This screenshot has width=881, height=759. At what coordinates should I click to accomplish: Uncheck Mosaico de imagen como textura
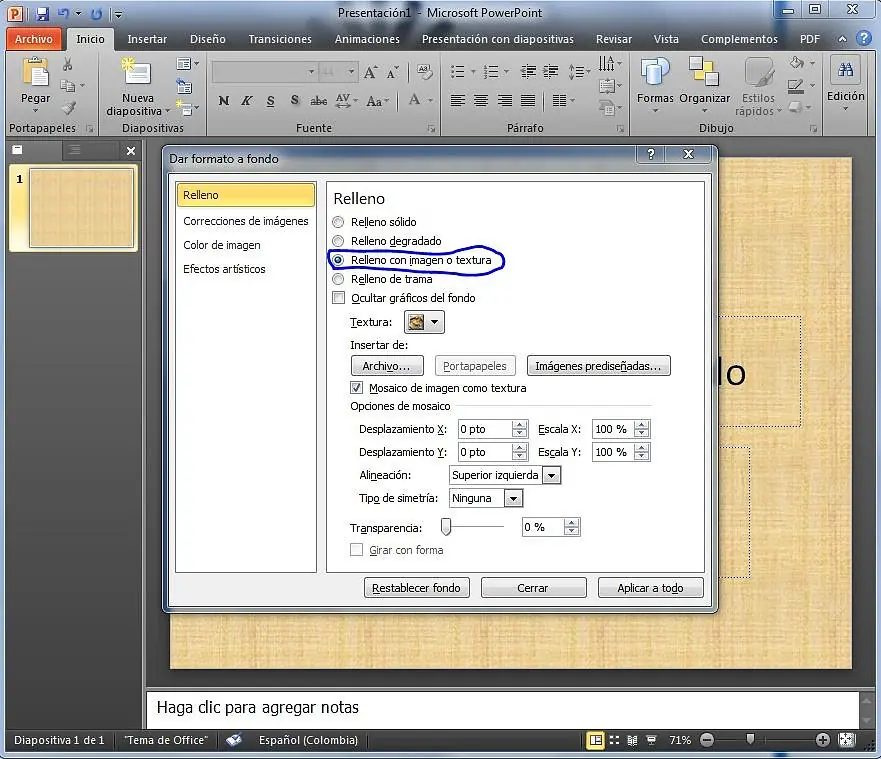tap(356, 388)
